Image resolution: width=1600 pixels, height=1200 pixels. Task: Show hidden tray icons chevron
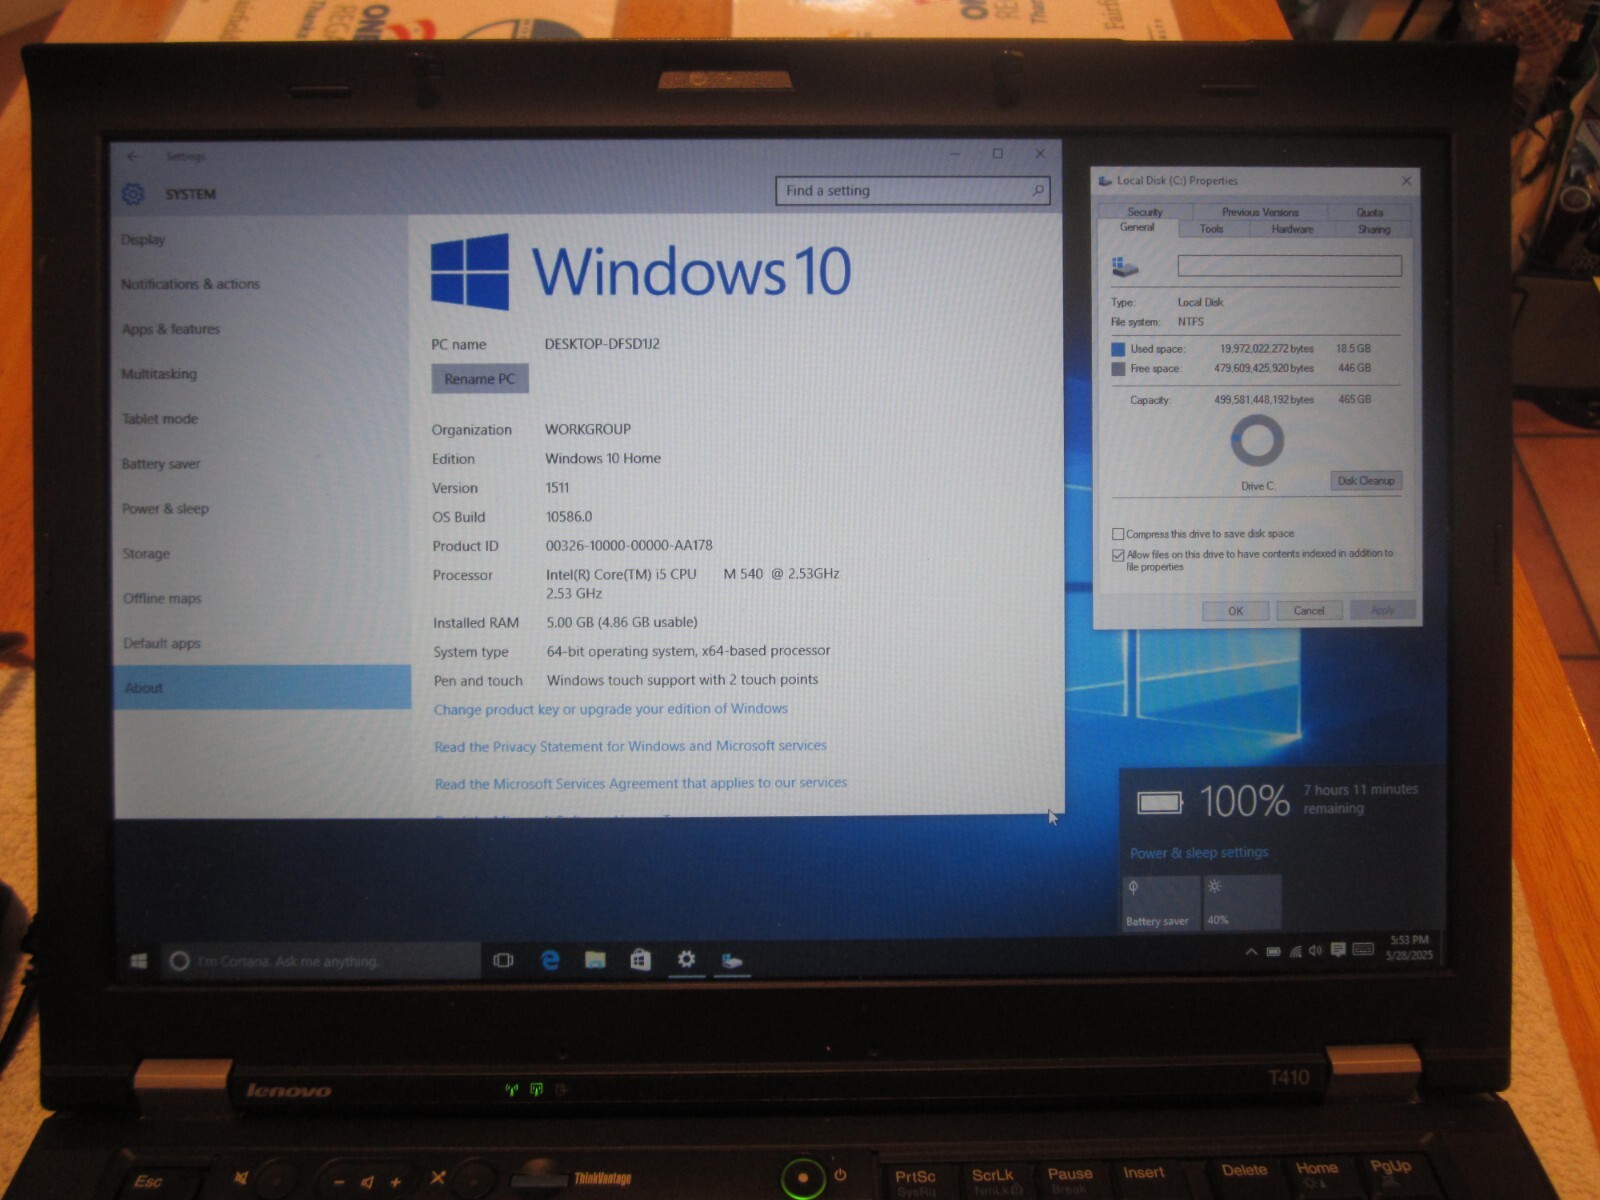(x=1251, y=951)
